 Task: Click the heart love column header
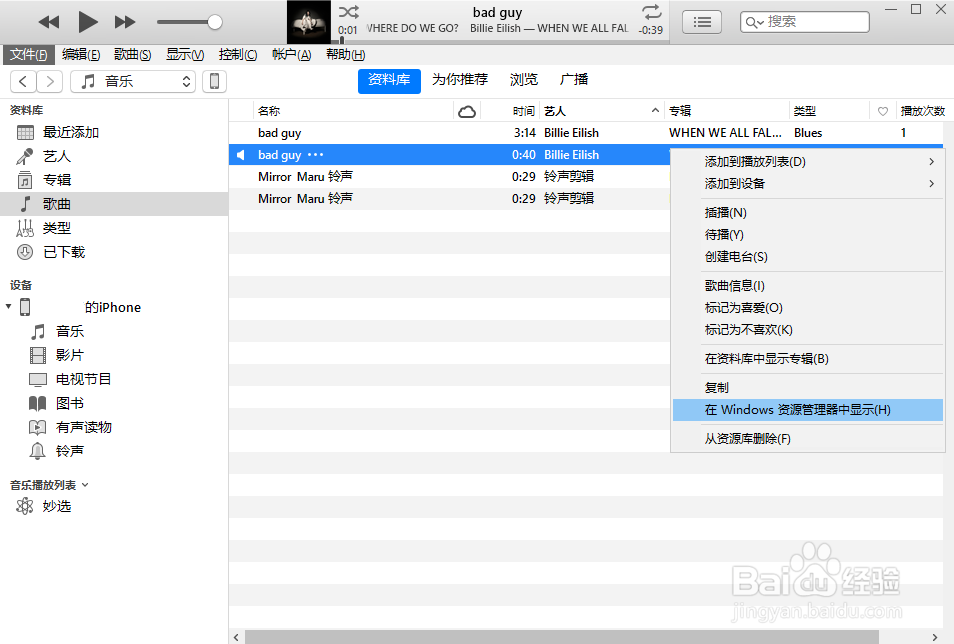pos(882,111)
